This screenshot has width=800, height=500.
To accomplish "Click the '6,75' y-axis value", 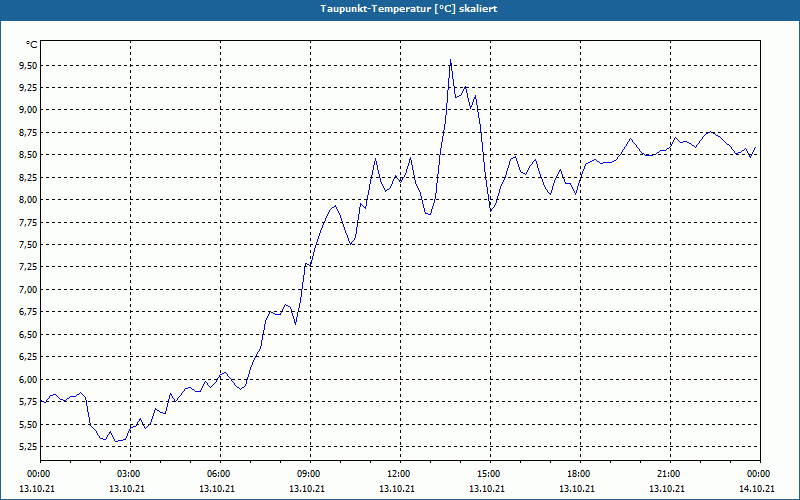I will pos(29,312).
